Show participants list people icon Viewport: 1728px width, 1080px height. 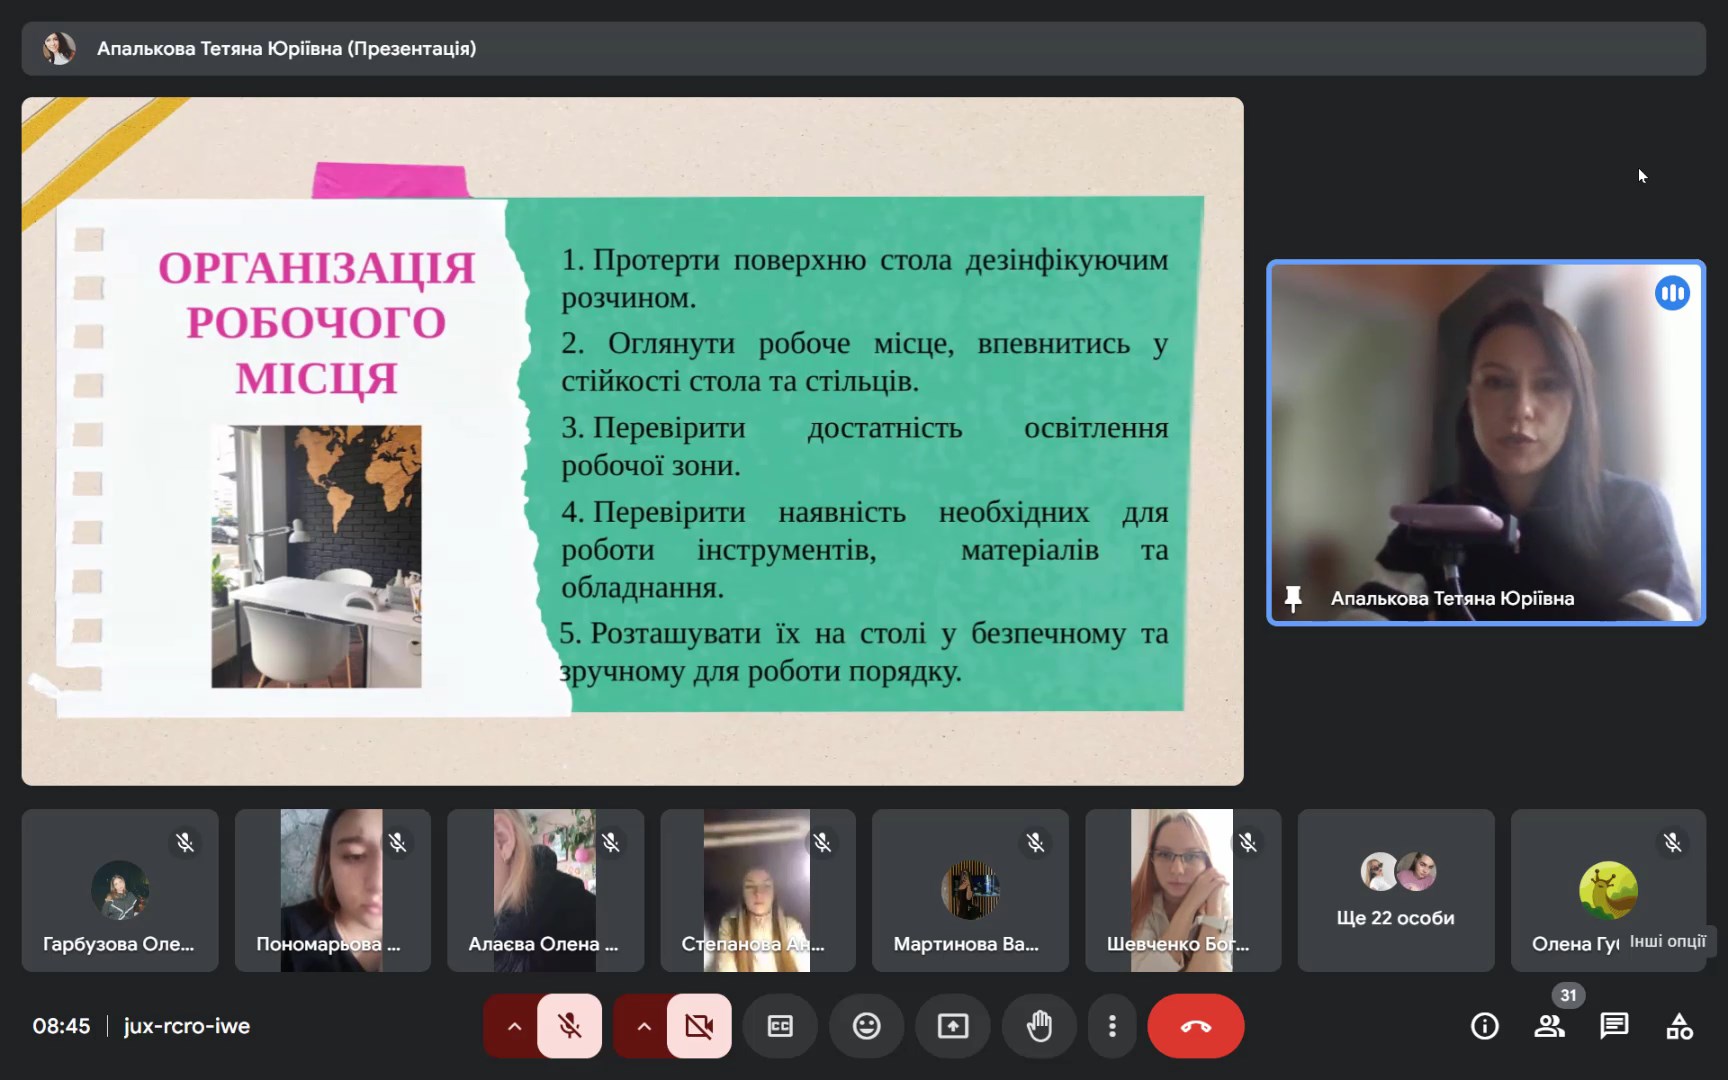tap(1550, 1026)
